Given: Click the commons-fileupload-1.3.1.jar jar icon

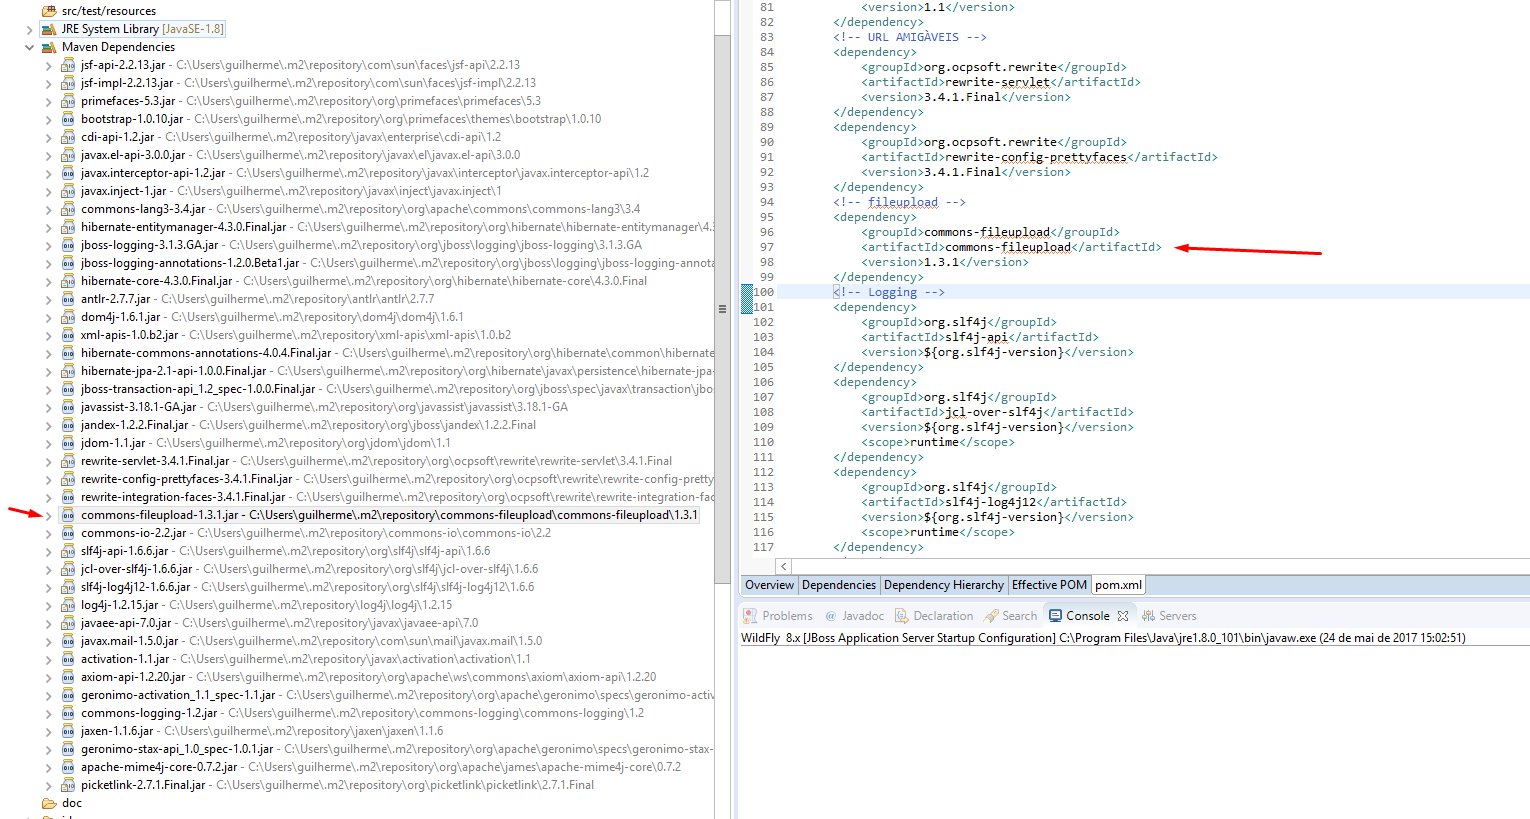Looking at the screenshot, I should [x=68, y=515].
